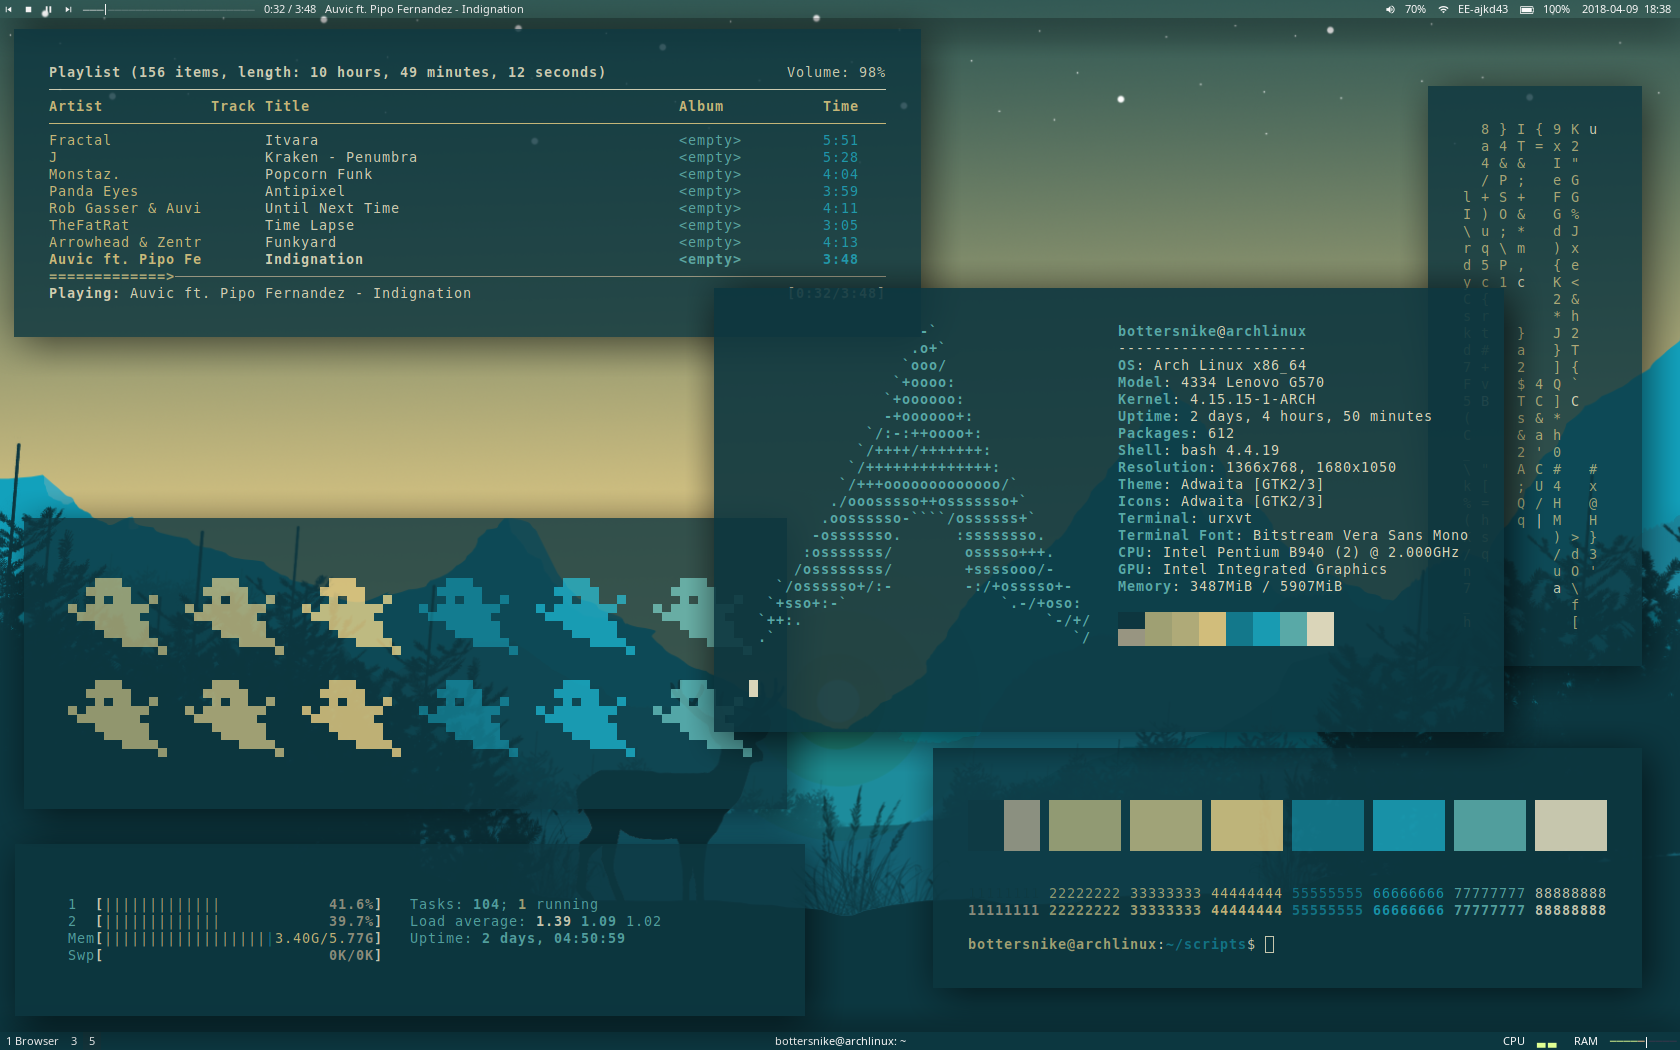
Task: Switch to workspace 3
Action: pyautogui.click(x=73, y=1041)
